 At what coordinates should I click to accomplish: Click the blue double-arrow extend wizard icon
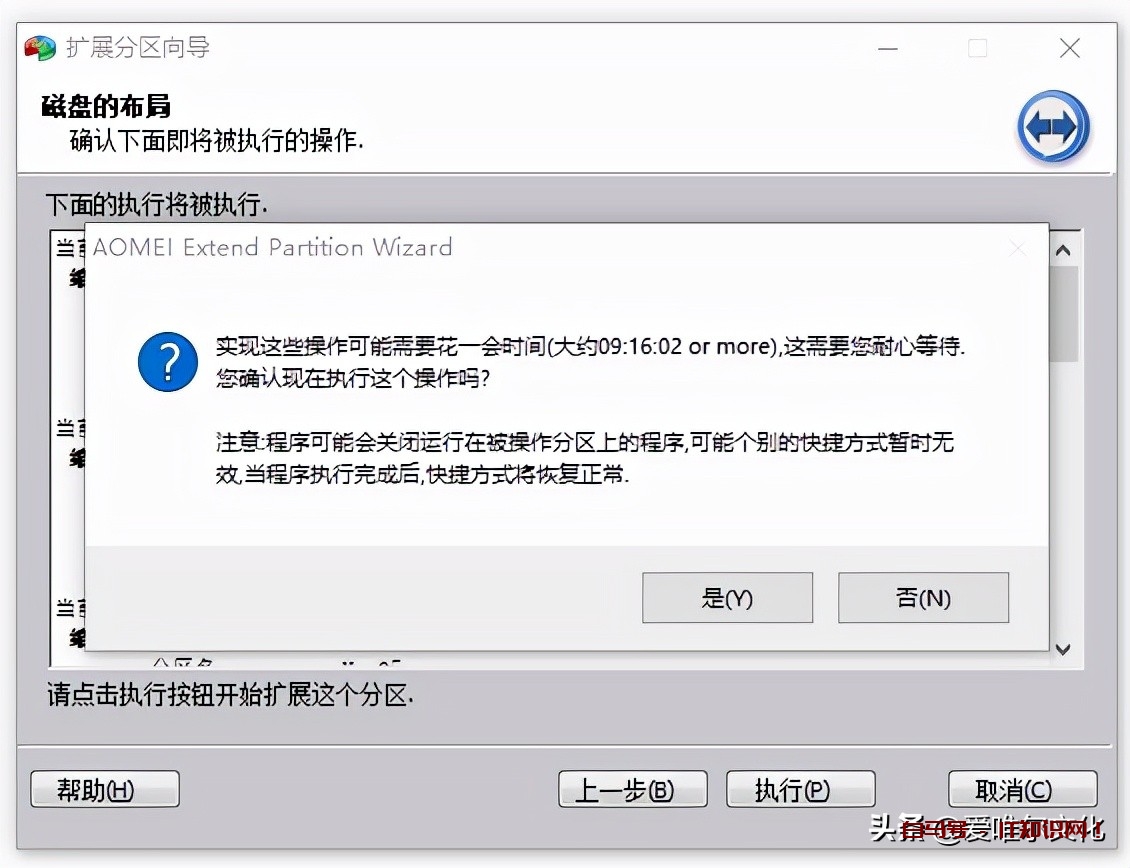[1053, 127]
